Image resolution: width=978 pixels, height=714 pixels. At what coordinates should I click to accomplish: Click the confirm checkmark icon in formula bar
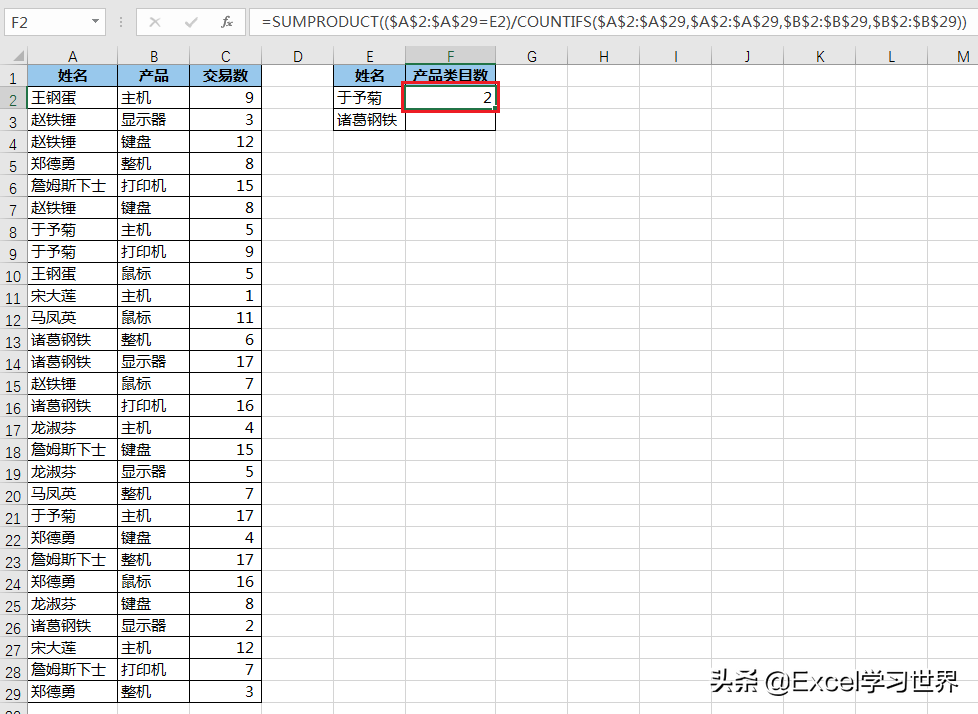click(x=191, y=22)
